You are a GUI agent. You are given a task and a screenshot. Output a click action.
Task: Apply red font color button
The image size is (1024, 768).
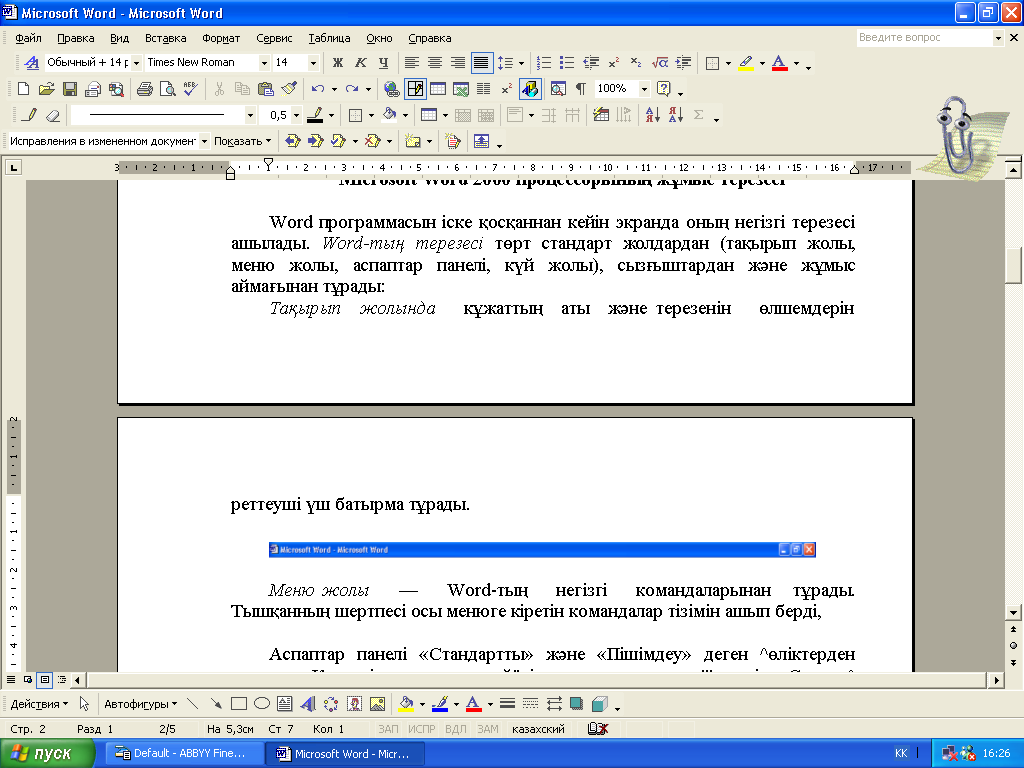click(x=780, y=63)
